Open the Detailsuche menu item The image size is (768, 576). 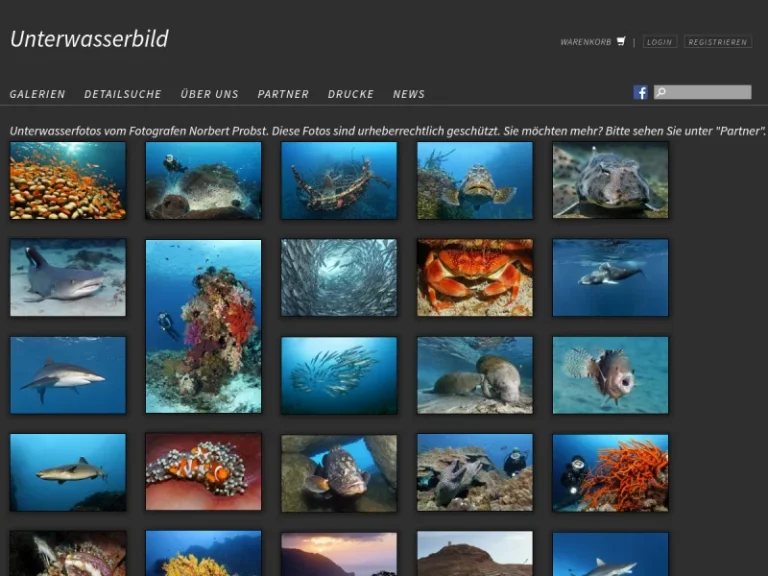[122, 94]
